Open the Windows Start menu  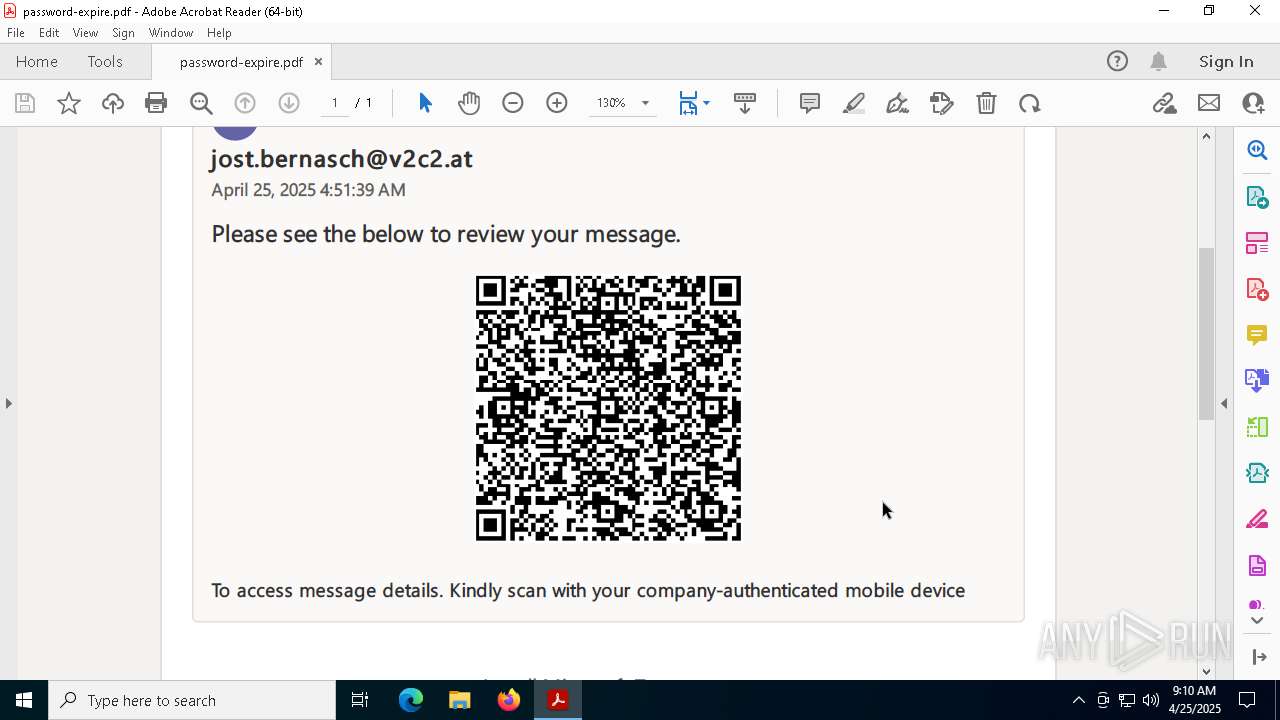click(x=24, y=700)
